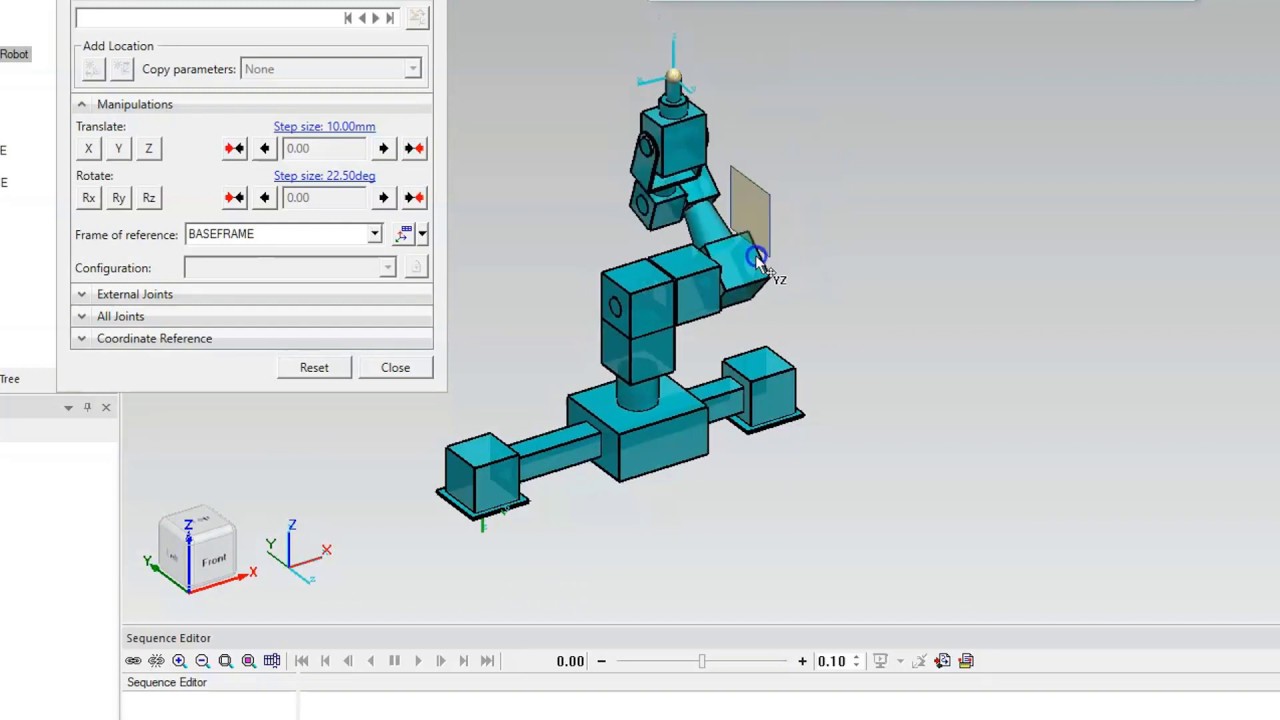The height and width of the screenshot is (720, 1280).
Task: Click rotate step-forward right arrow
Action: pos(383,198)
